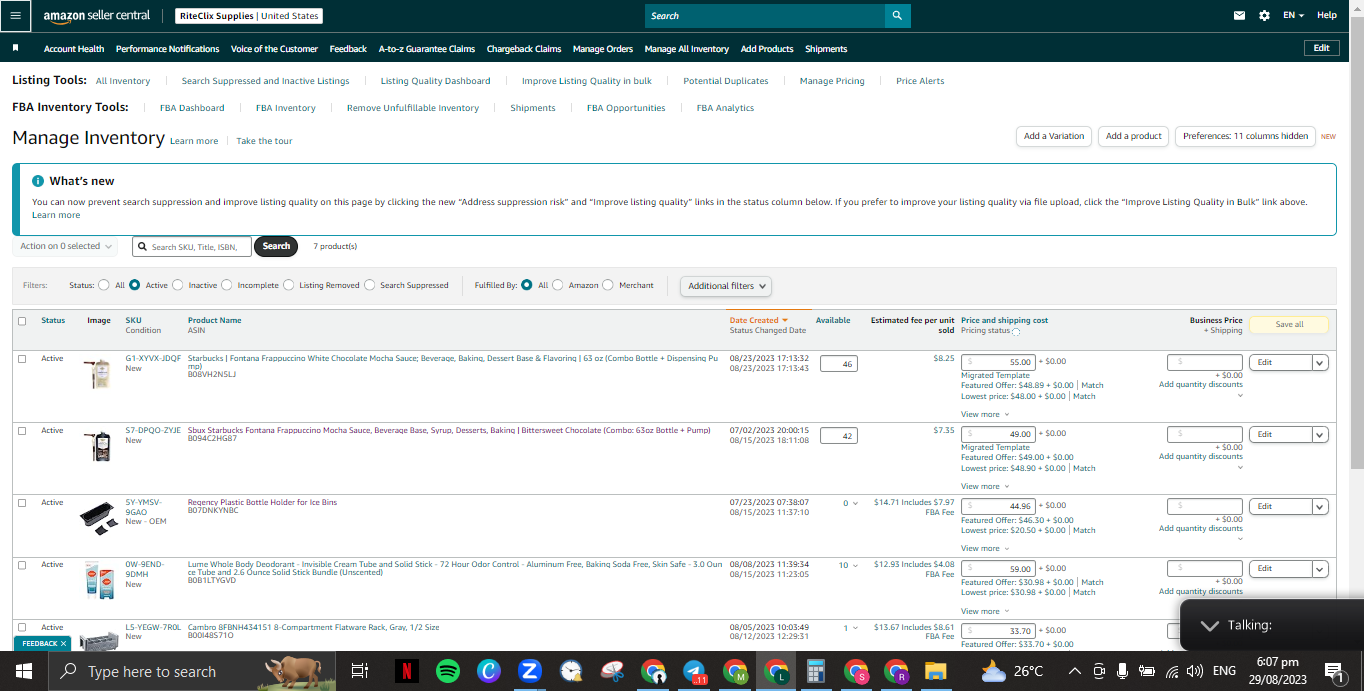
Task: Sort by the Date Created column
Action: pos(758,320)
